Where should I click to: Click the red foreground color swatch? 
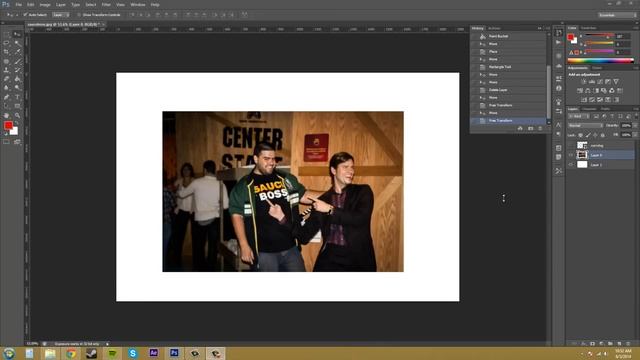pos(8,126)
